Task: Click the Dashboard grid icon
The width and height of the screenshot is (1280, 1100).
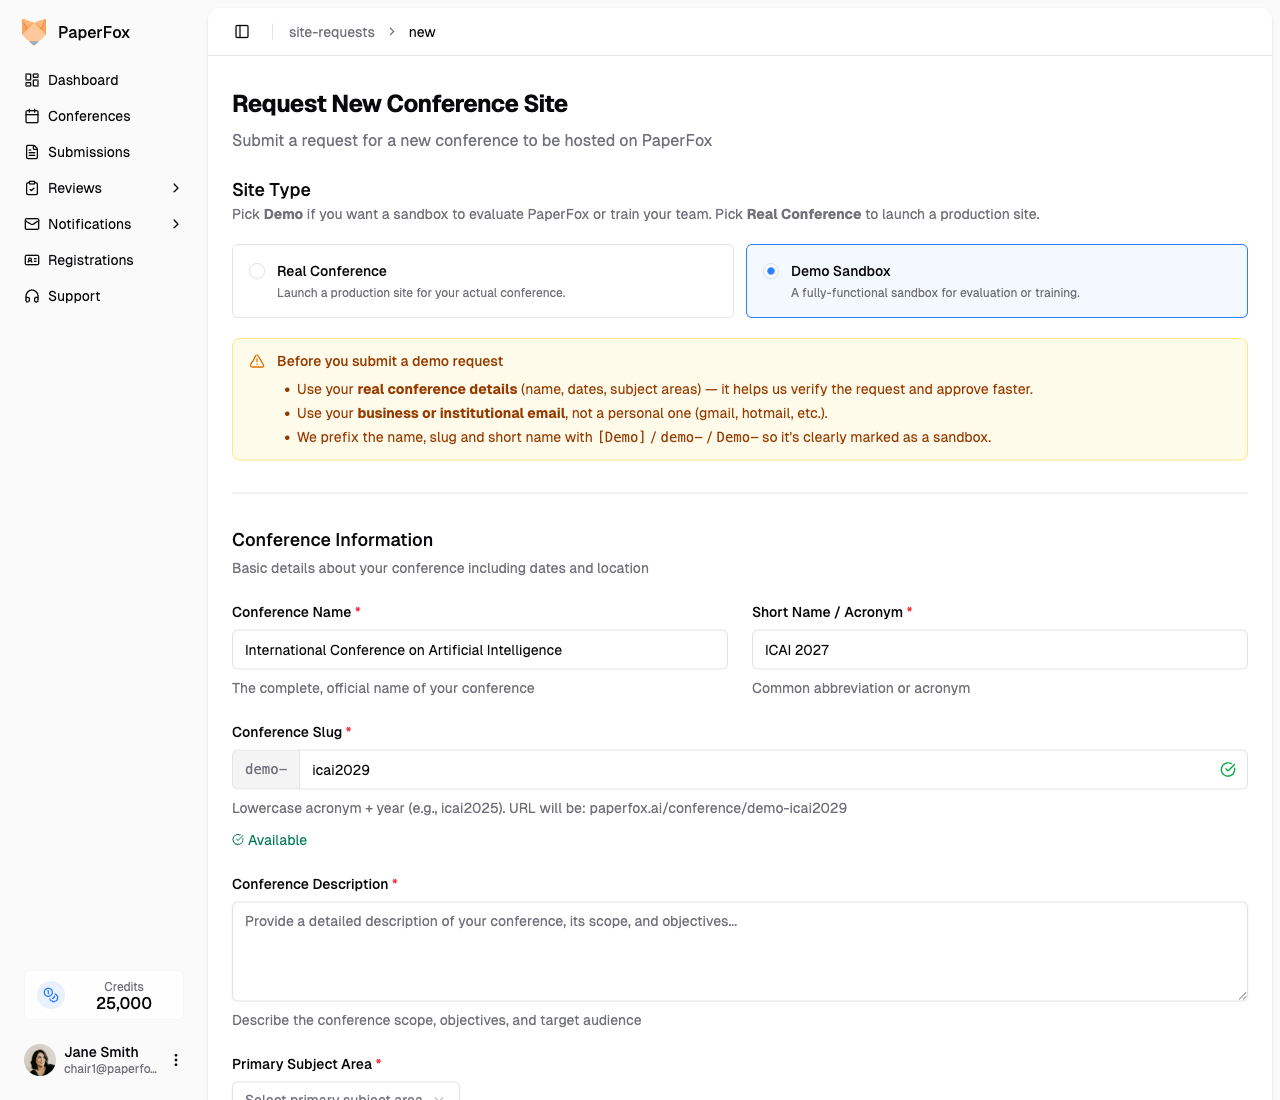Action: [32, 80]
